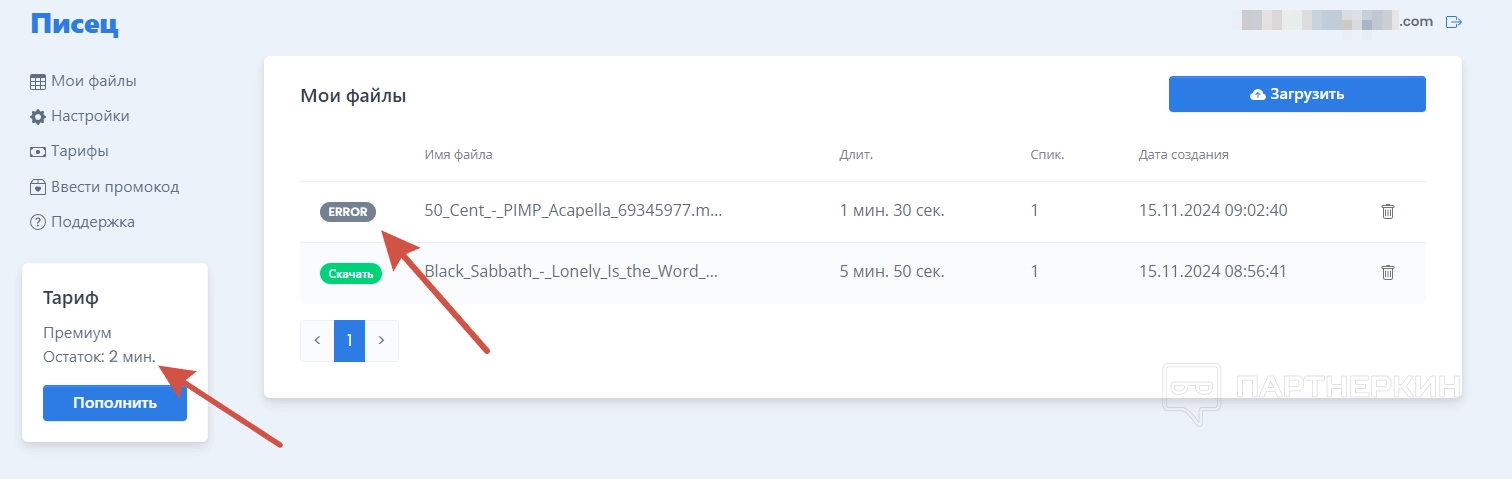Select page 1 in pagination
Image resolution: width=1512 pixels, height=479 pixels.
349,340
